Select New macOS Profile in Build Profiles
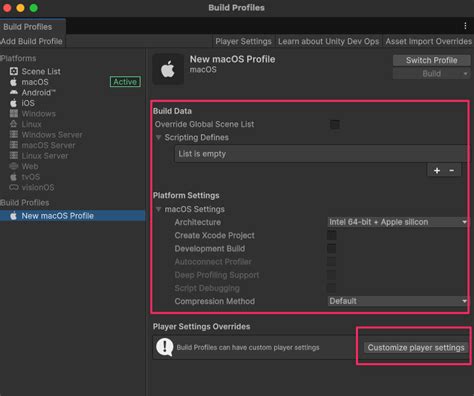Viewport: 474px width, 396px height. [73, 216]
